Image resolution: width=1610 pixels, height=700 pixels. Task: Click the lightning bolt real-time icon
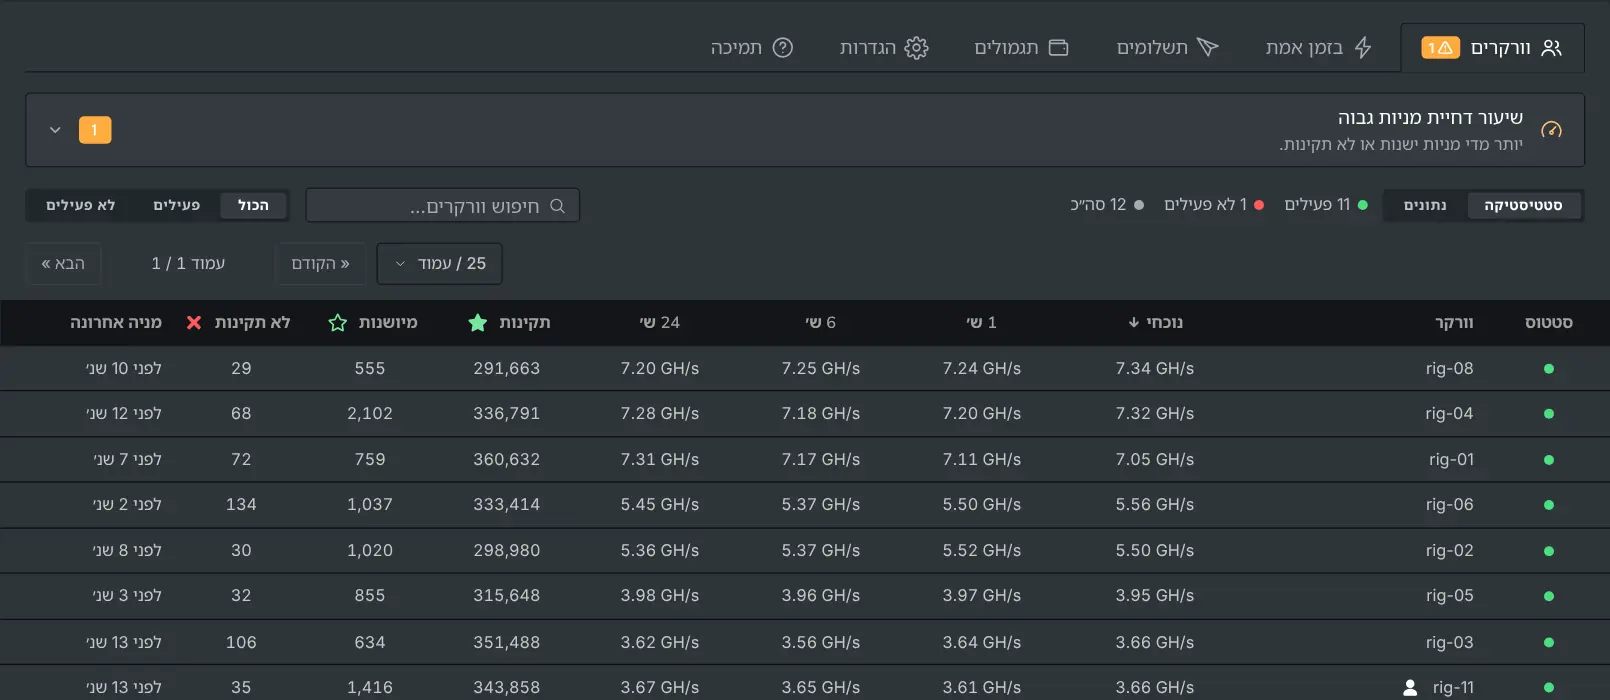[x=1363, y=48]
